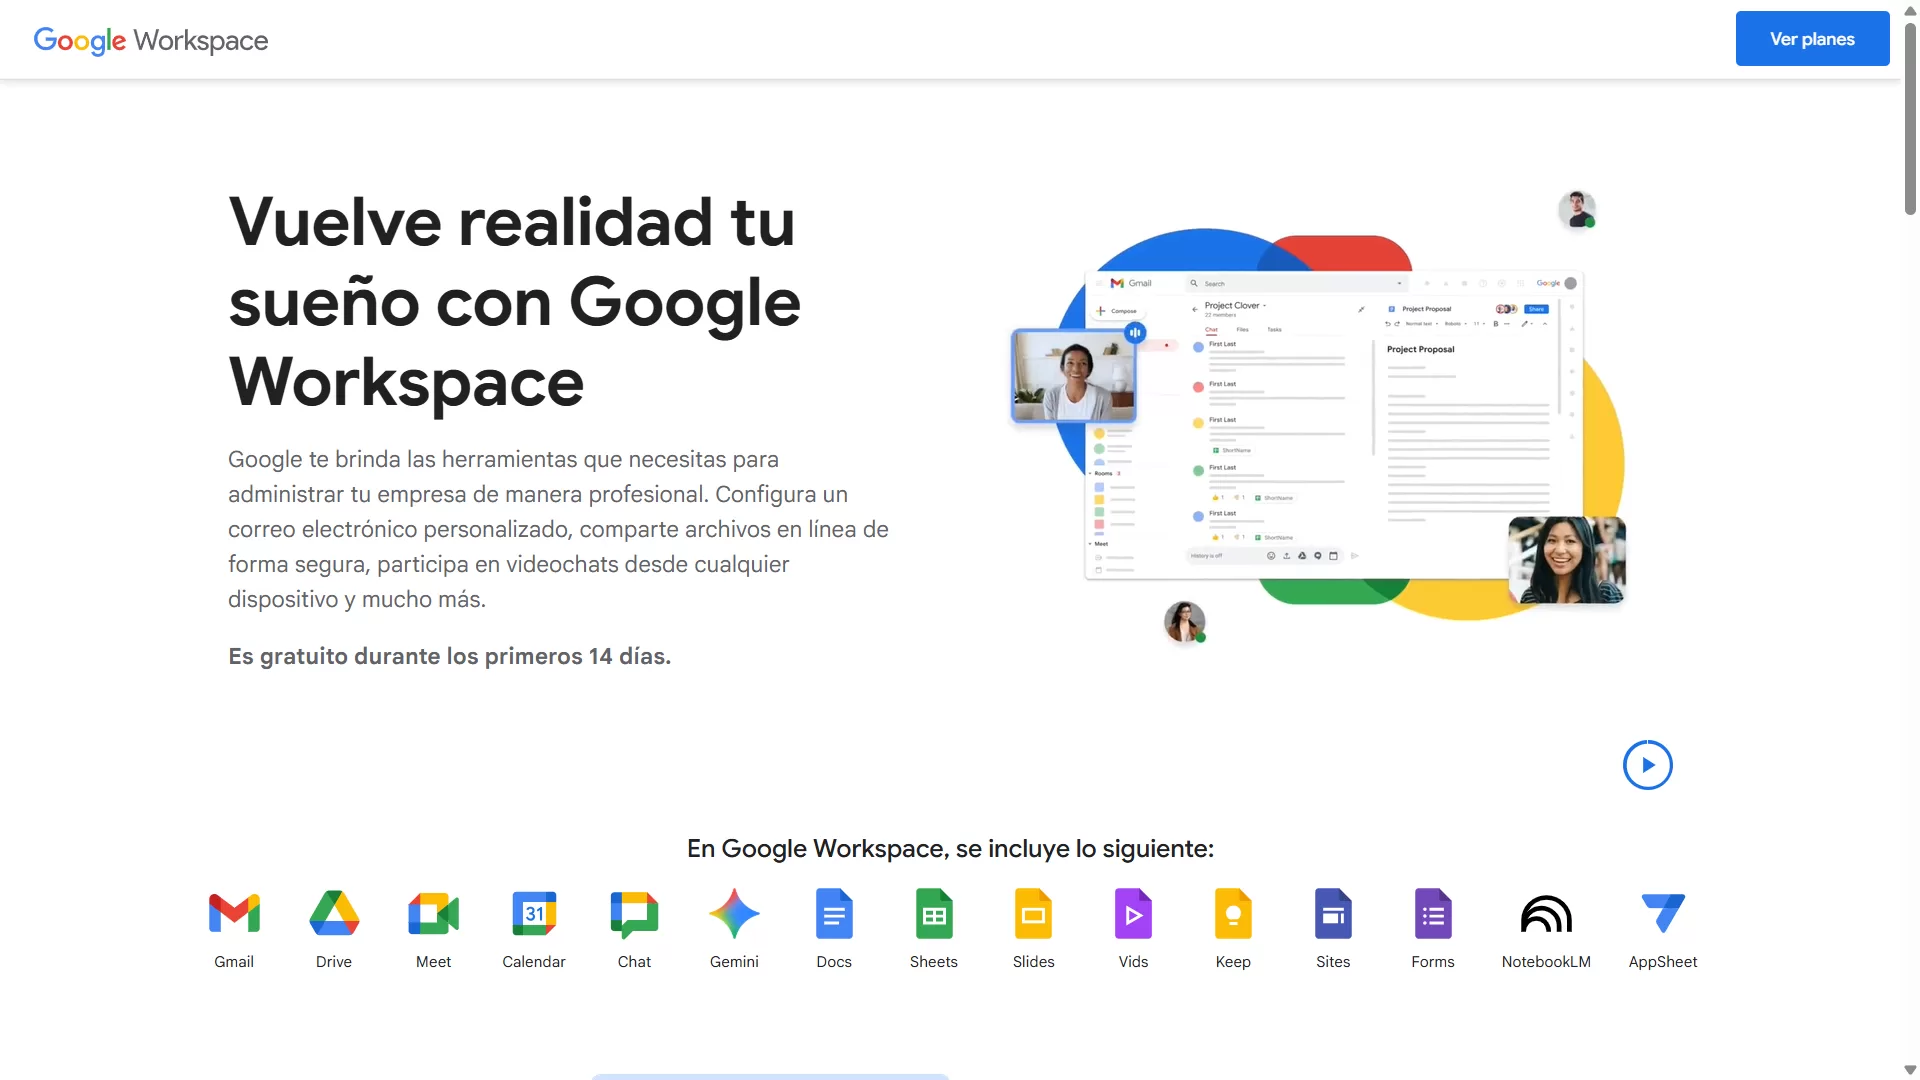Open the Vids icon

coord(1133,913)
